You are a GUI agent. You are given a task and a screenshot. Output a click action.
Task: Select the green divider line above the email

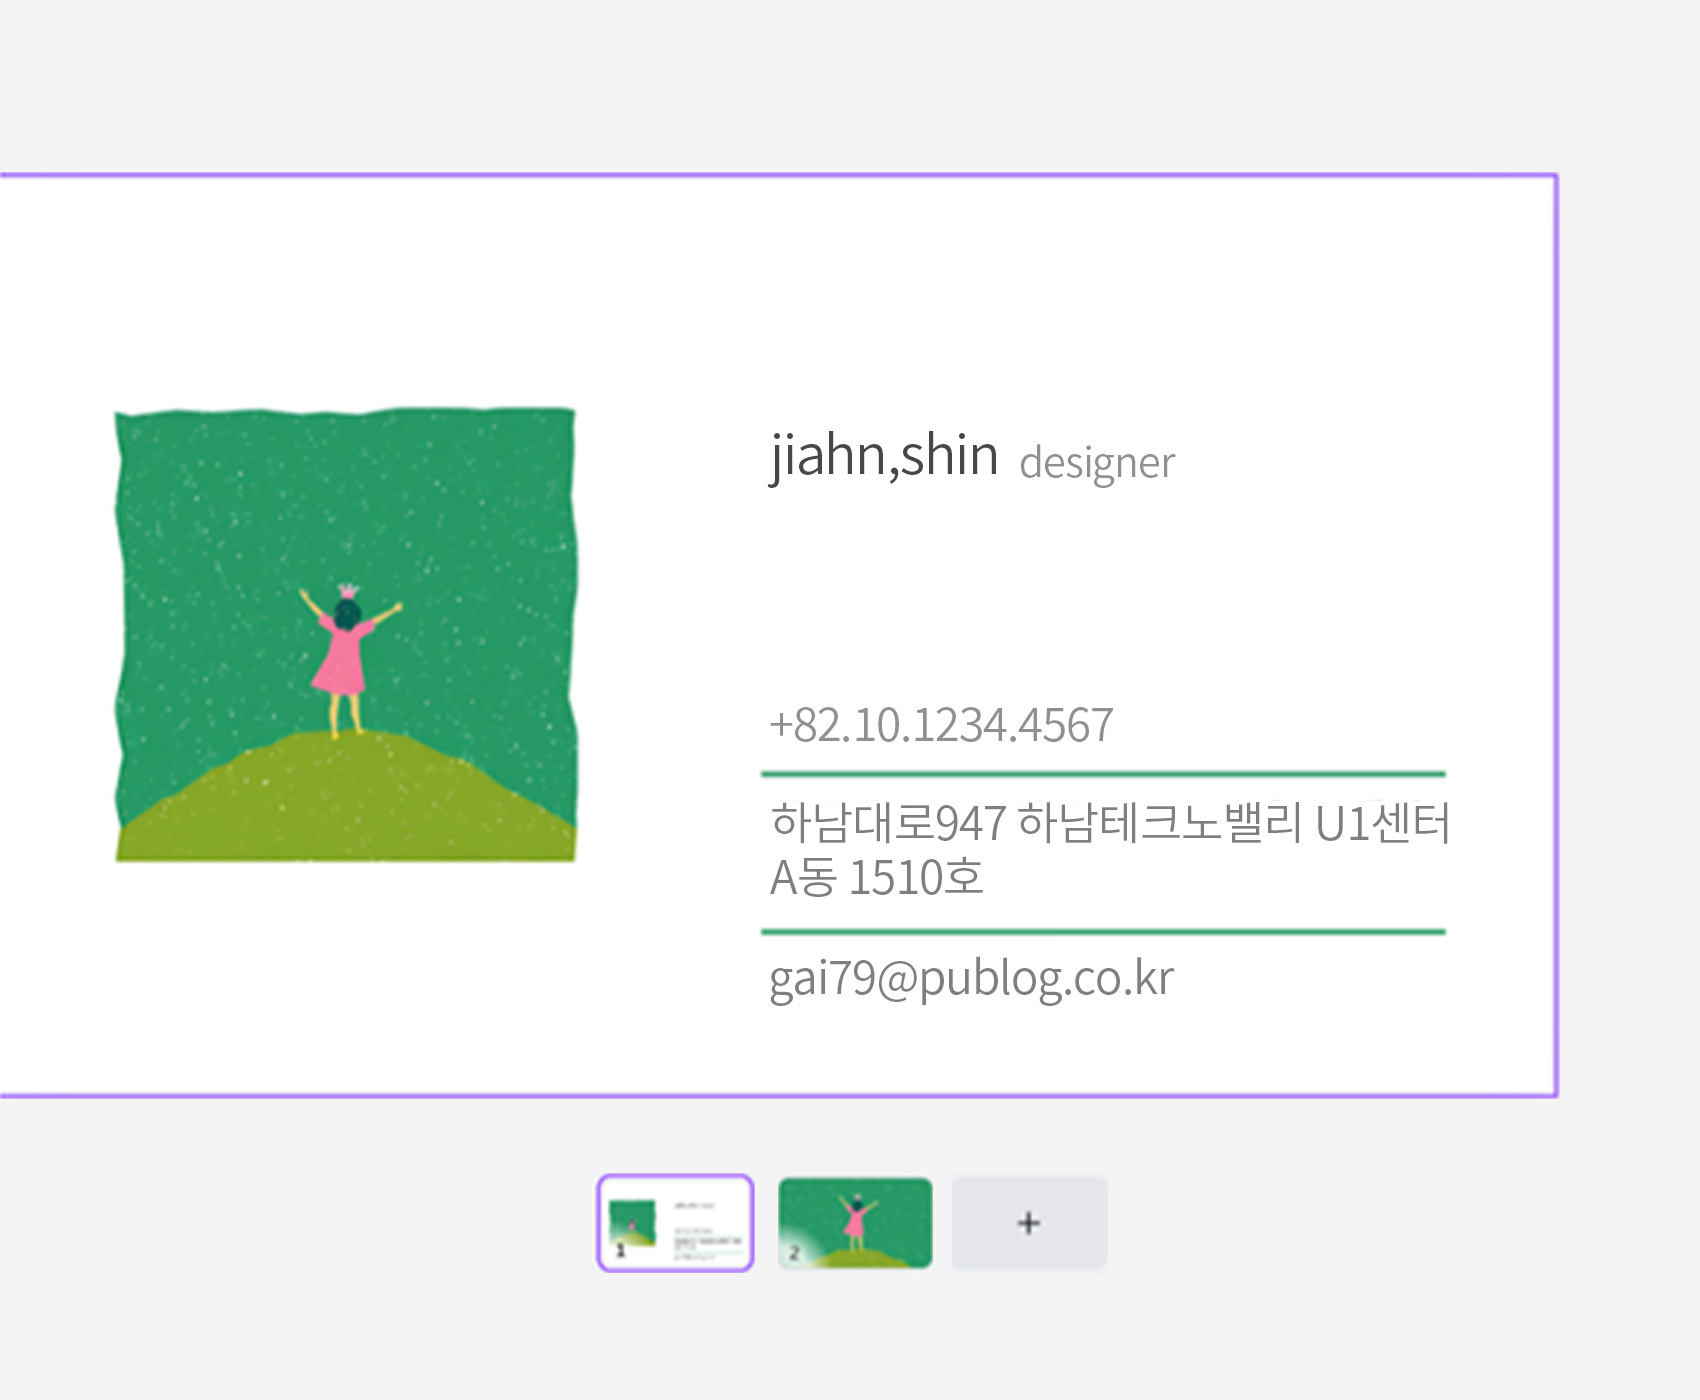click(x=1103, y=932)
